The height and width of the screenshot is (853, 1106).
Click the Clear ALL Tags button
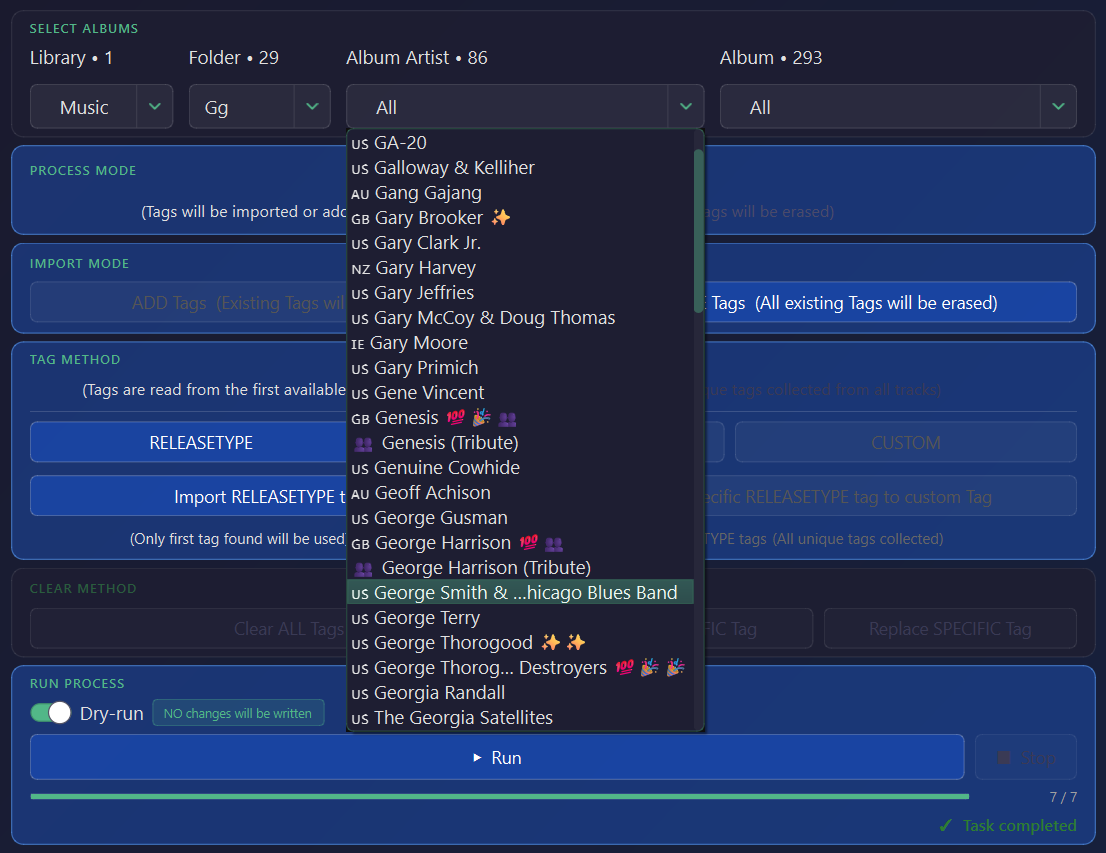pyautogui.click(x=289, y=629)
